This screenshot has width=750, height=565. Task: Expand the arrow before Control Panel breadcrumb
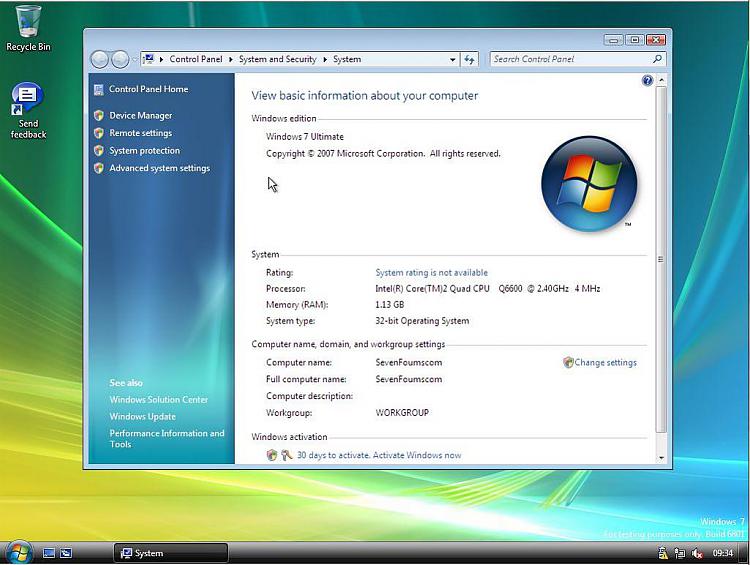(x=161, y=59)
